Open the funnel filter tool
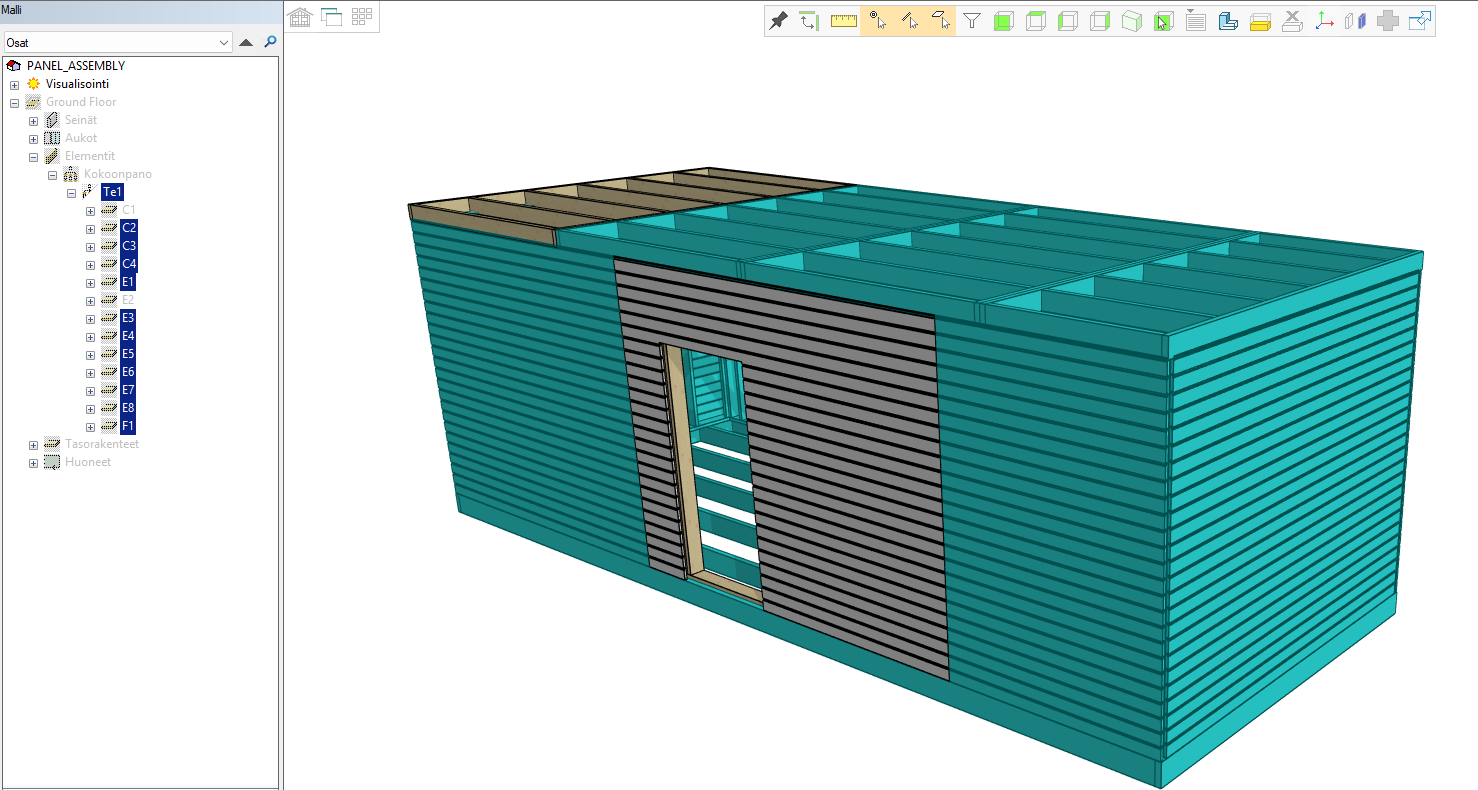Viewport: 1478px width, 790px height. click(971, 21)
